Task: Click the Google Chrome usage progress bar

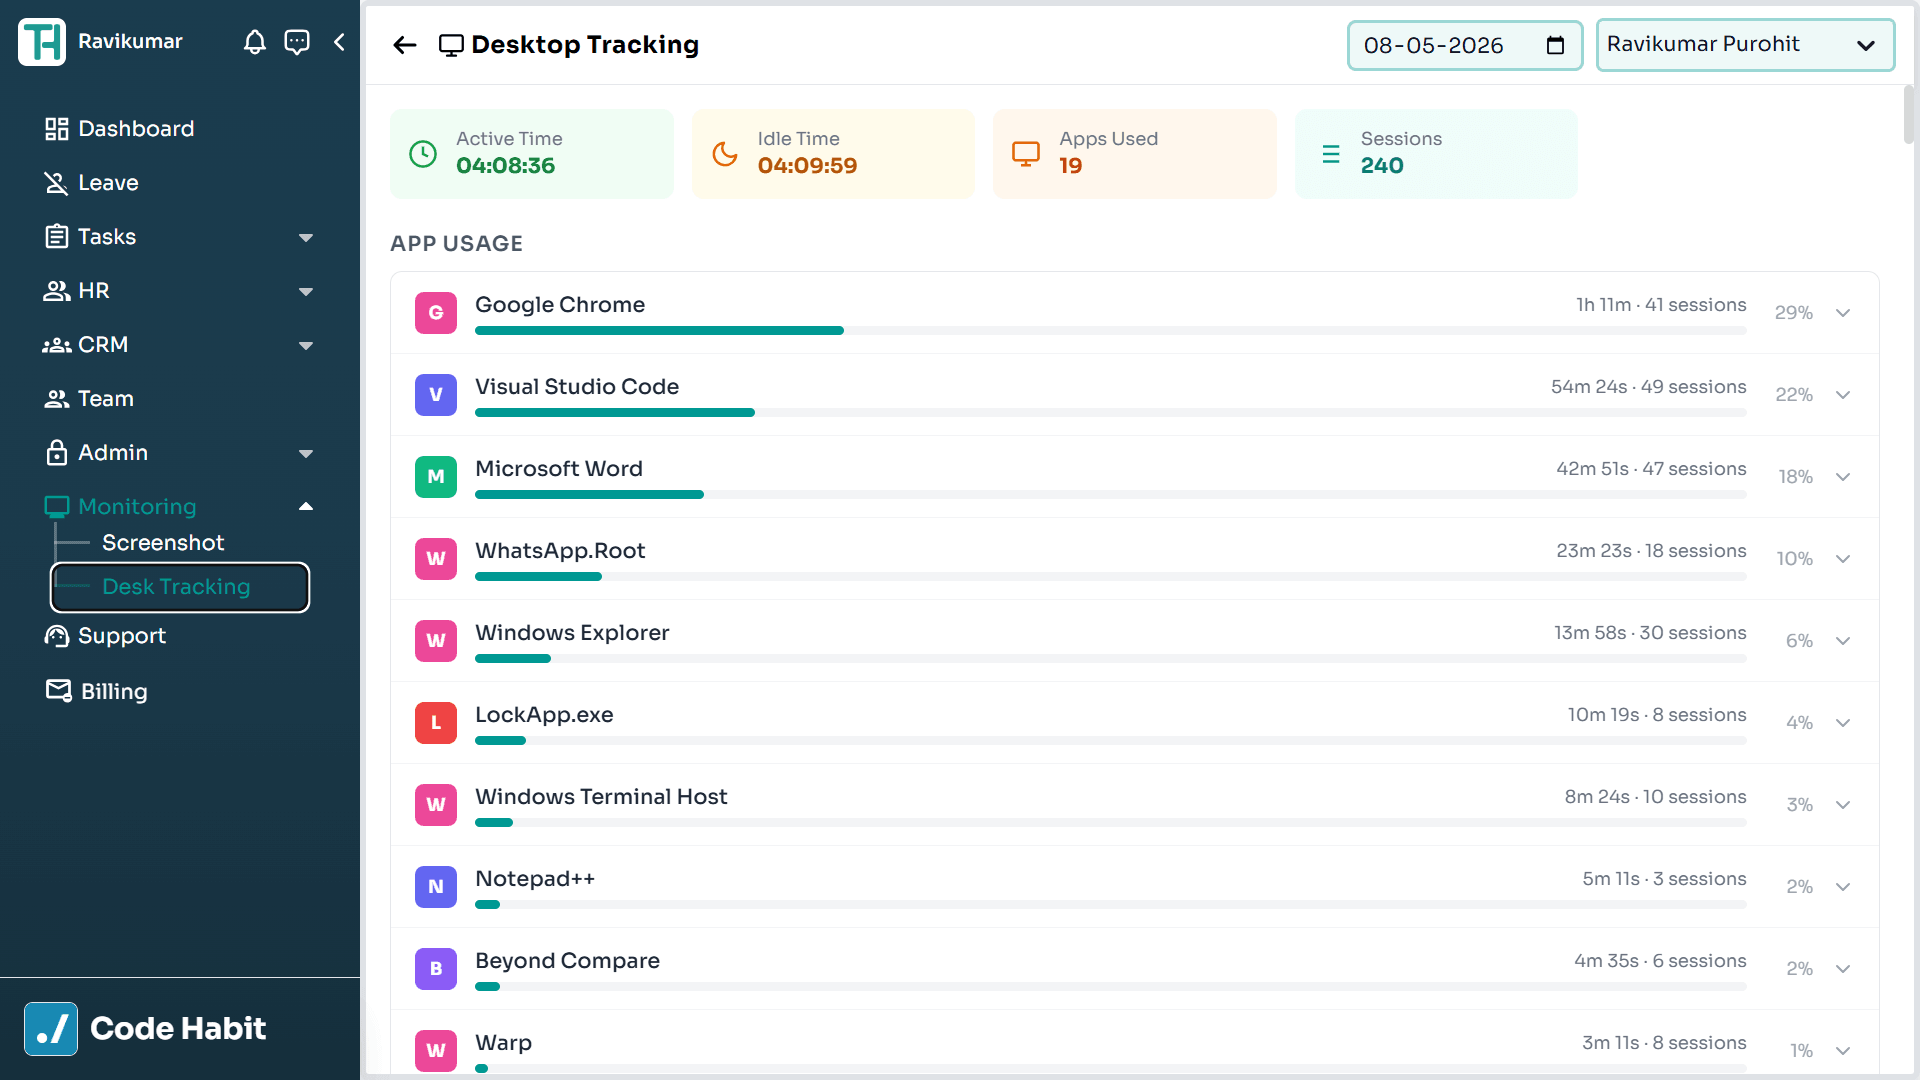Action: tap(1110, 331)
